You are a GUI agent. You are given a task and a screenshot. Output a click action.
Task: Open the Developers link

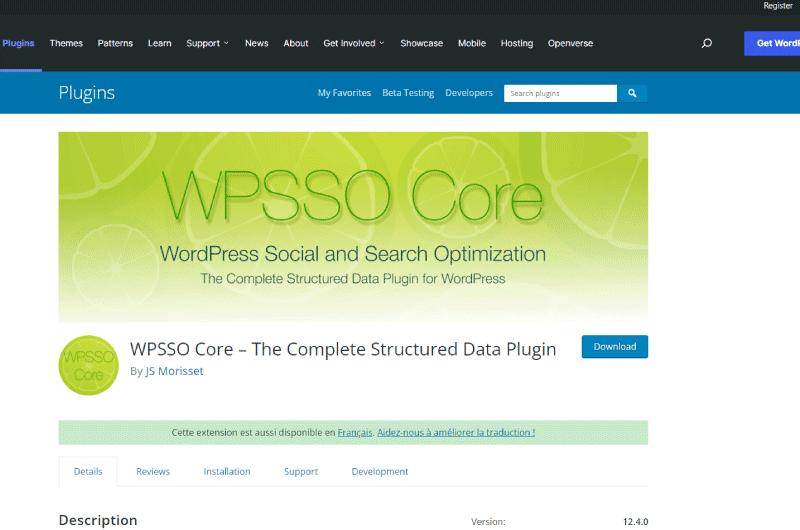tap(469, 93)
